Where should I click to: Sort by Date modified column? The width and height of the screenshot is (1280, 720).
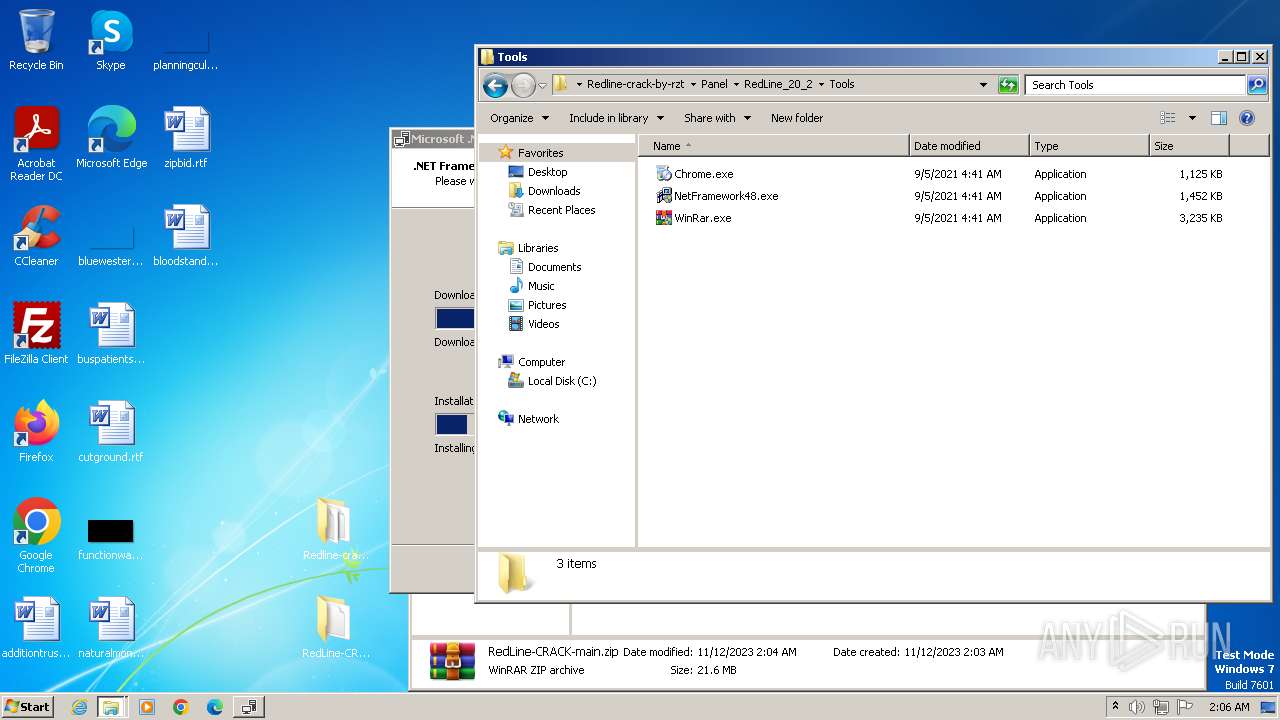(x=969, y=146)
